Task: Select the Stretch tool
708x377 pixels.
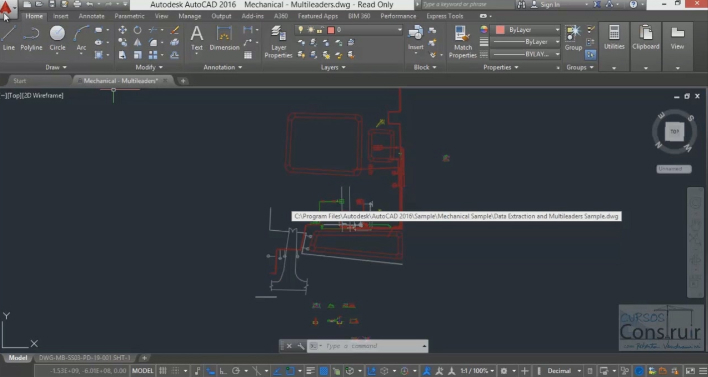Action: (x=122, y=55)
